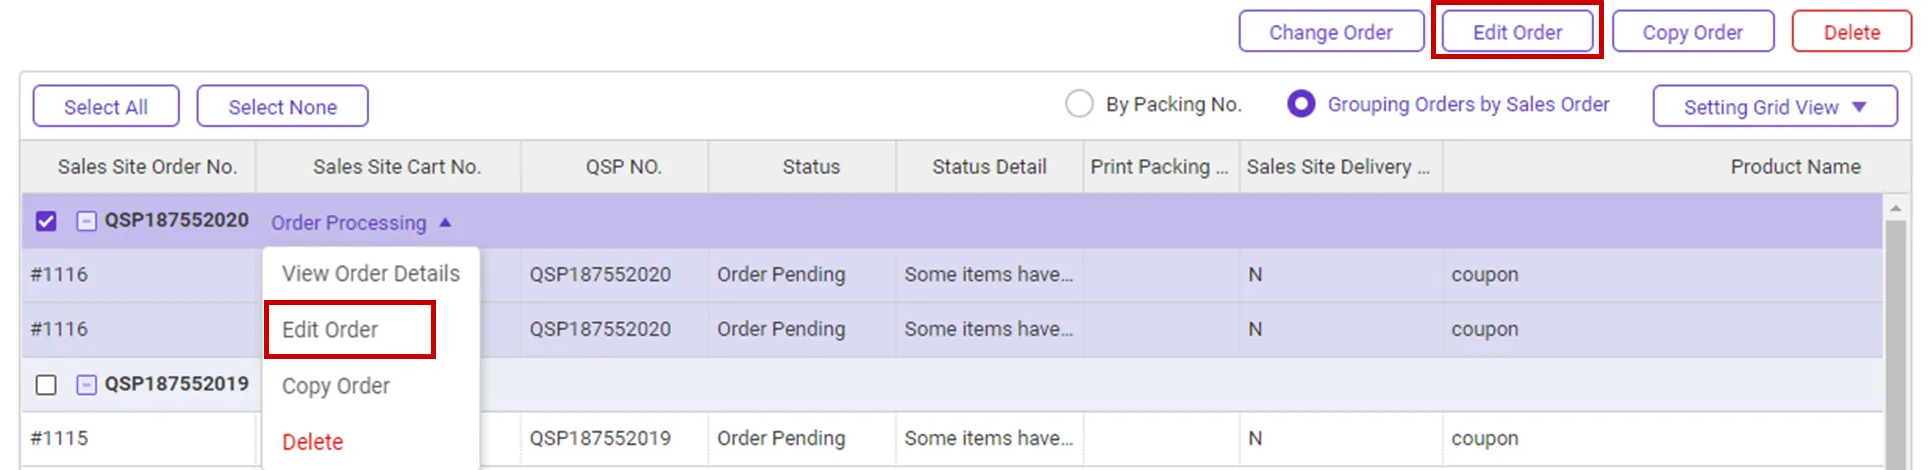Click the Select None button

282,107
